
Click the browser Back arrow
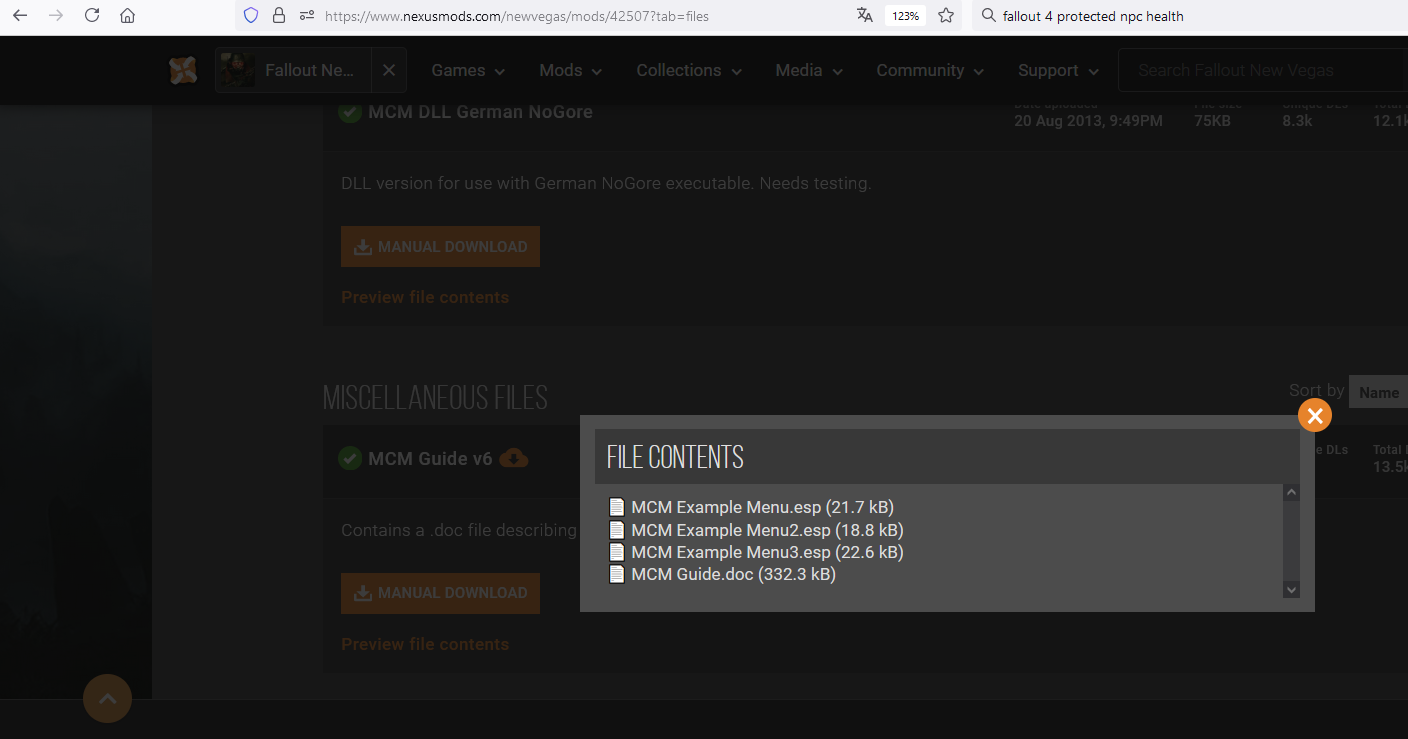20,16
